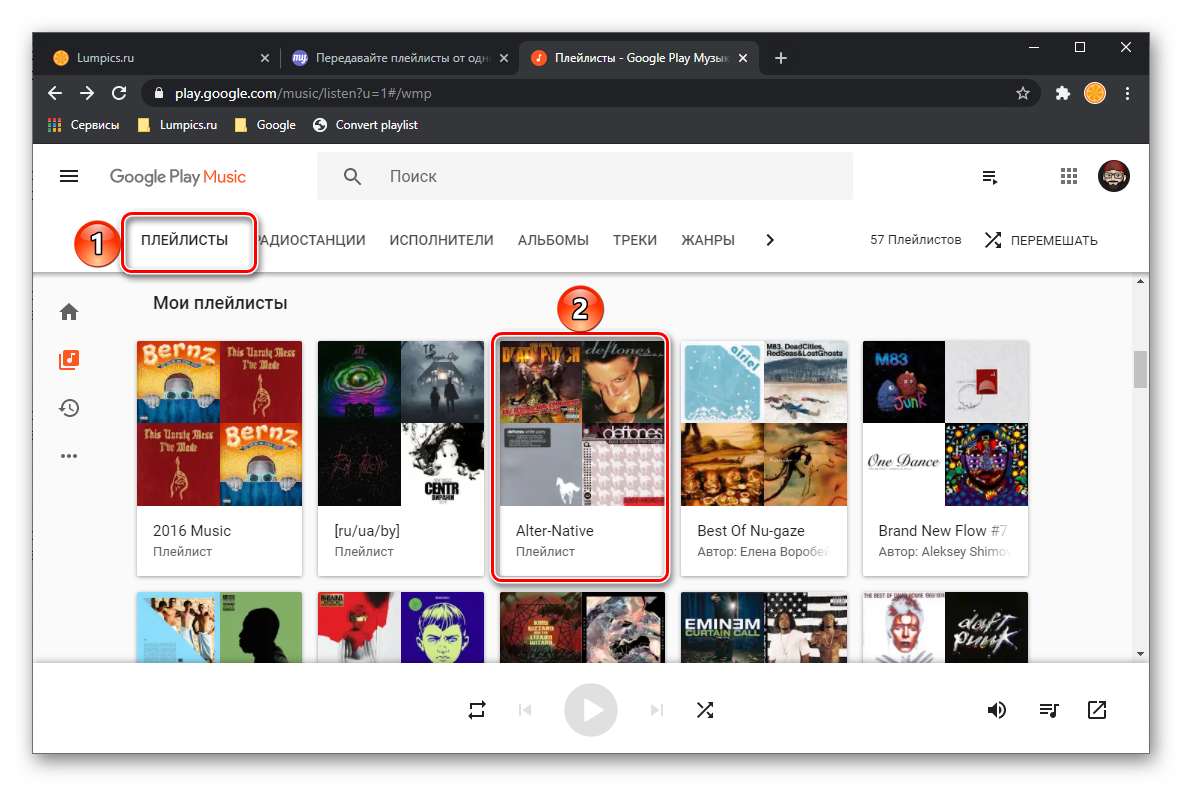1182x786 pixels.
Task: Click the address bar URL
Action: pos(303,93)
